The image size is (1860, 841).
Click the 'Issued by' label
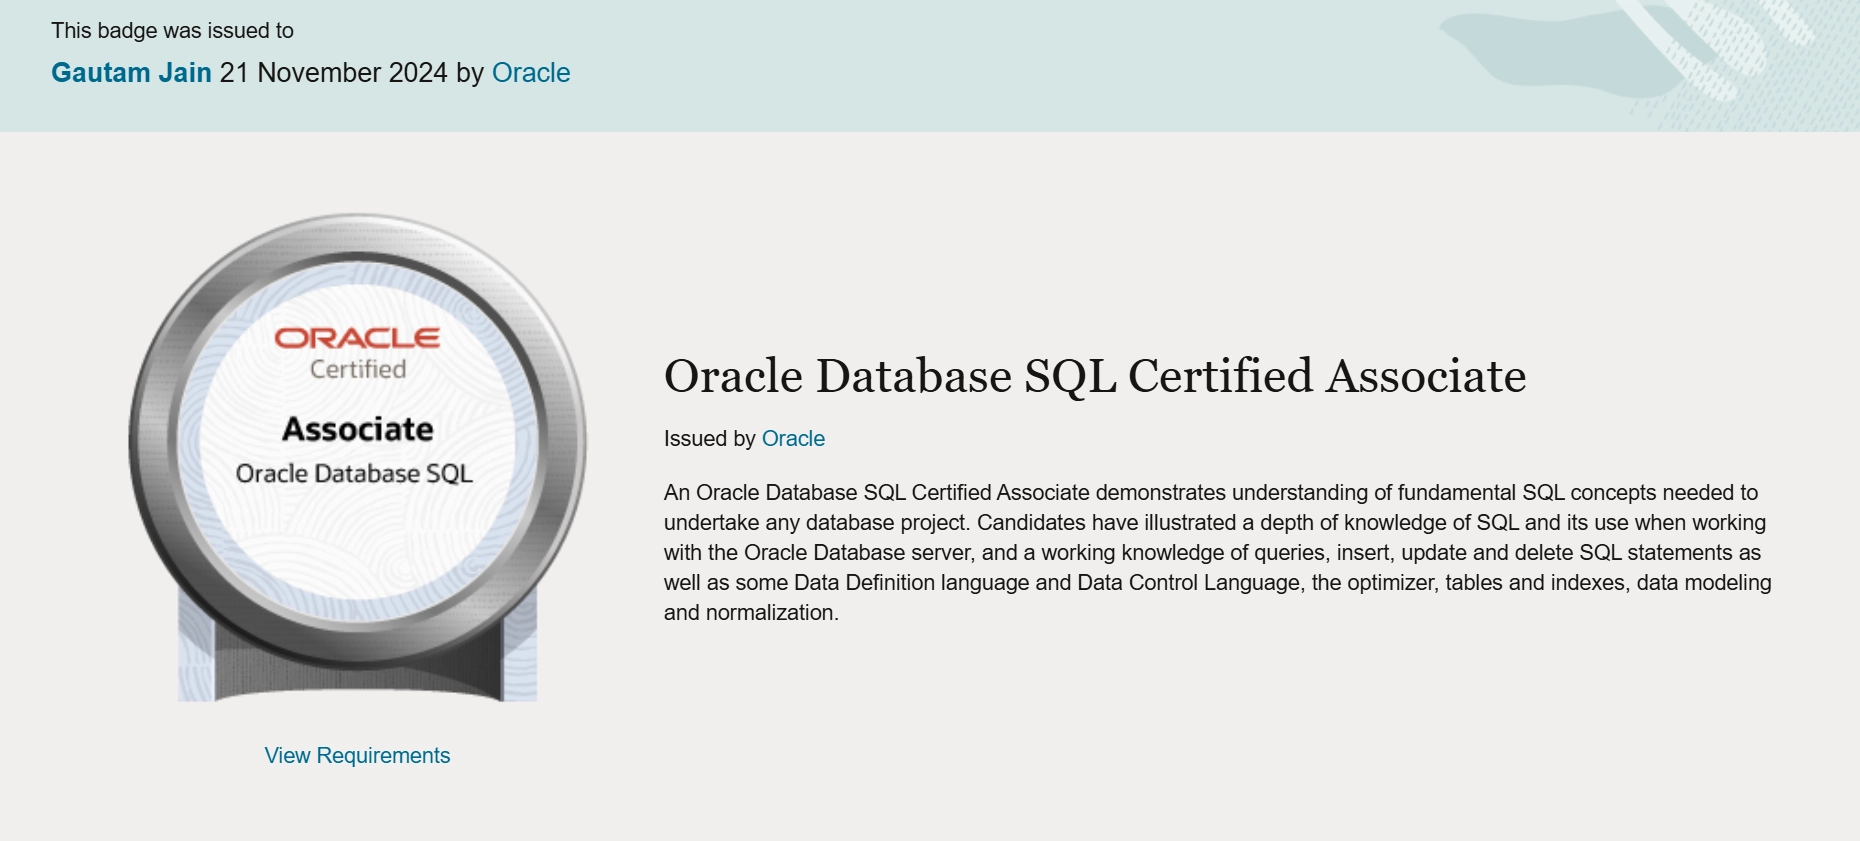pyautogui.click(x=709, y=439)
